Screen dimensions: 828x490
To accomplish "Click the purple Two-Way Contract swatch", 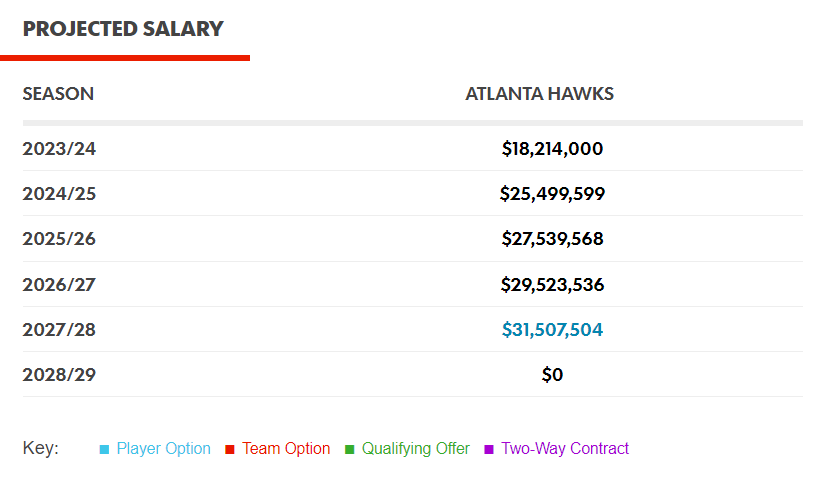I will [x=489, y=450].
